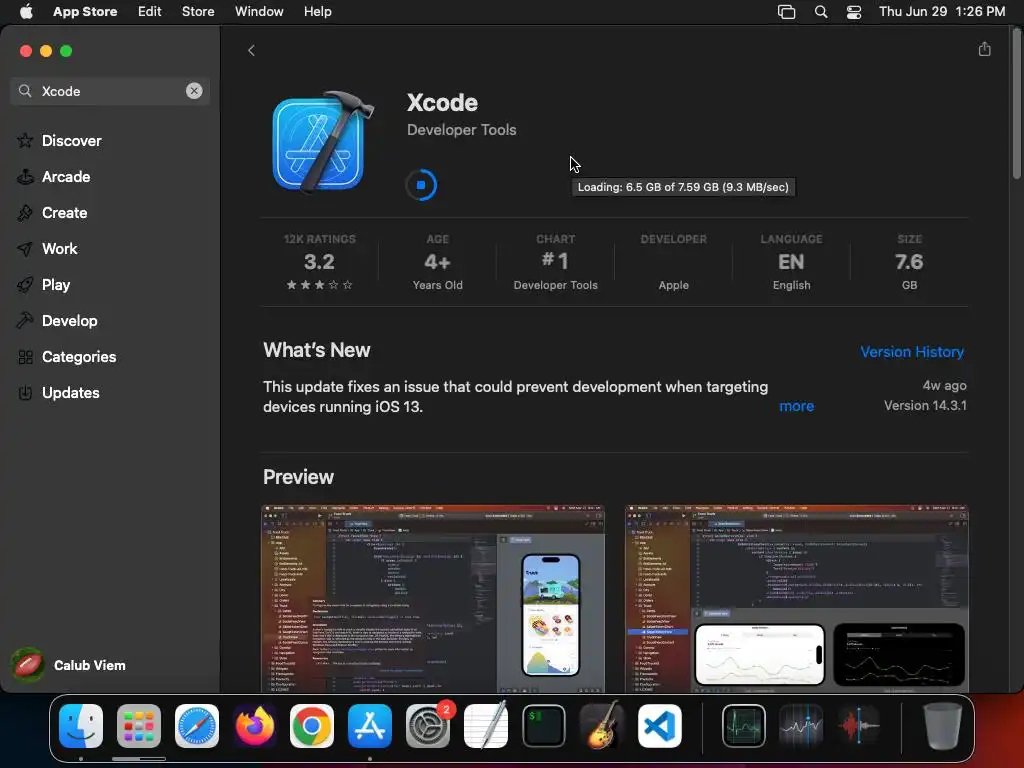Open Calub Viem account profile
Viewport: 1024px width, 768px height.
69,665
